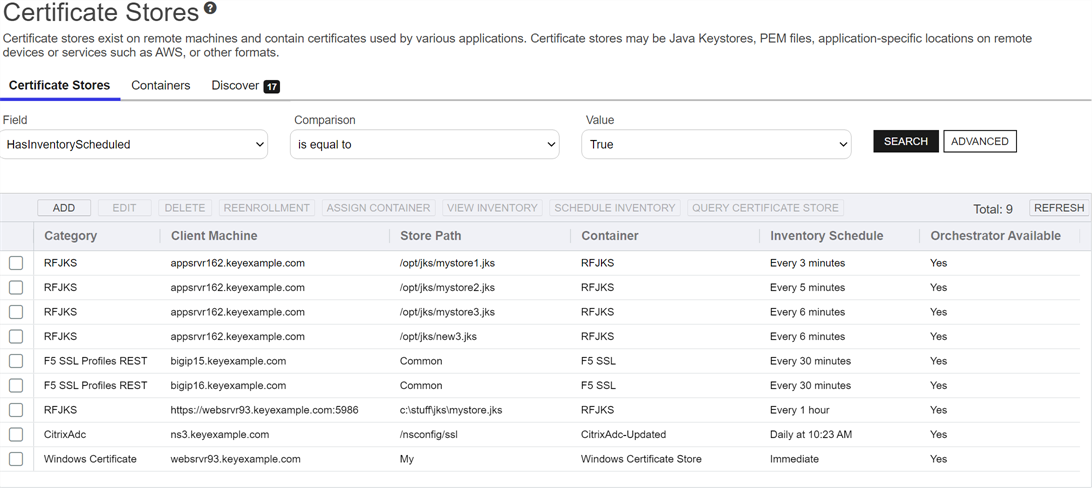The width and height of the screenshot is (1092, 488).
Task: Tick the Windows Certificate row checkbox
Action: pyautogui.click(x=16, y=459)
